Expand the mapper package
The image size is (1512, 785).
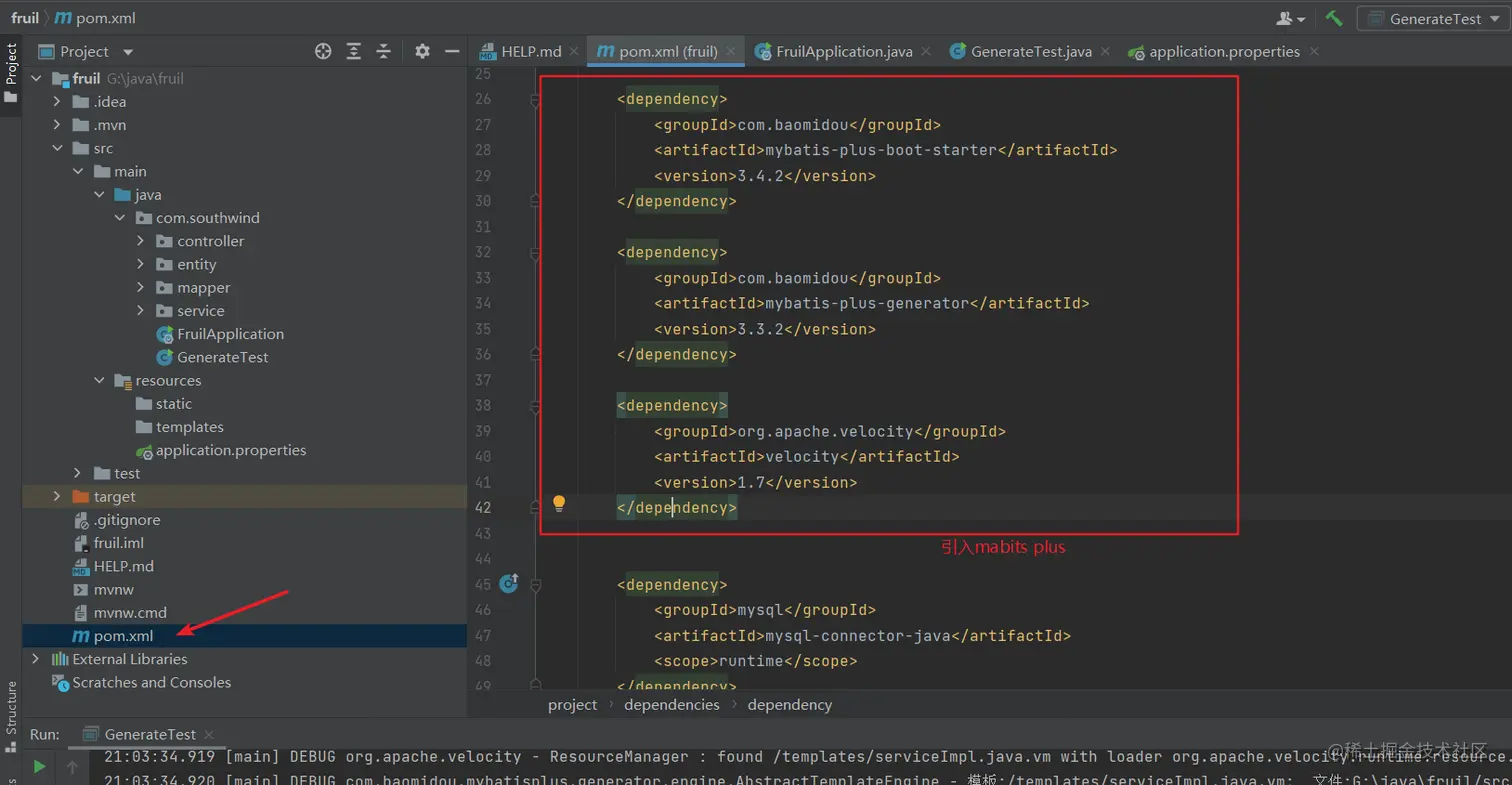tap(141, 288)
